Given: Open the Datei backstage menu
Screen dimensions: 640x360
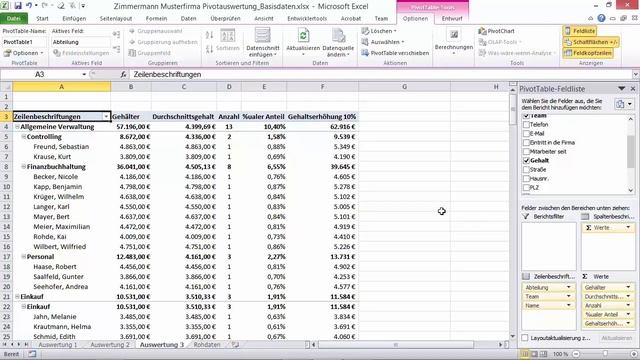Looking at the screenshot, I should (13, 18).
